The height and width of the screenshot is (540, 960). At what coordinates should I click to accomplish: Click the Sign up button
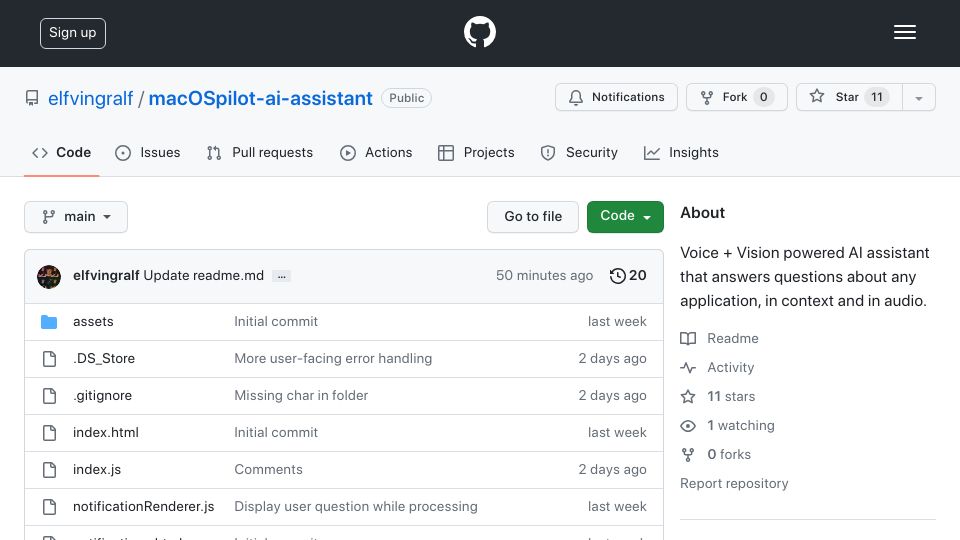[x=73, y=33]
